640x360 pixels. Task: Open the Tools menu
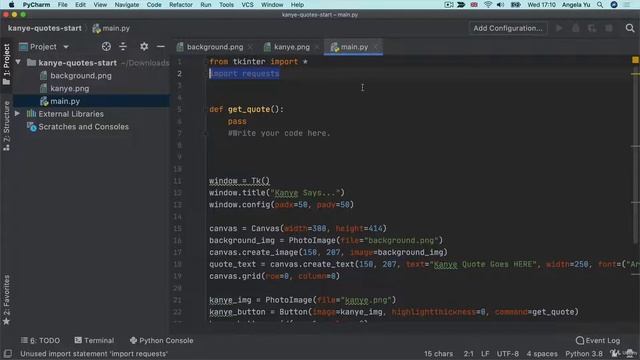226,4
